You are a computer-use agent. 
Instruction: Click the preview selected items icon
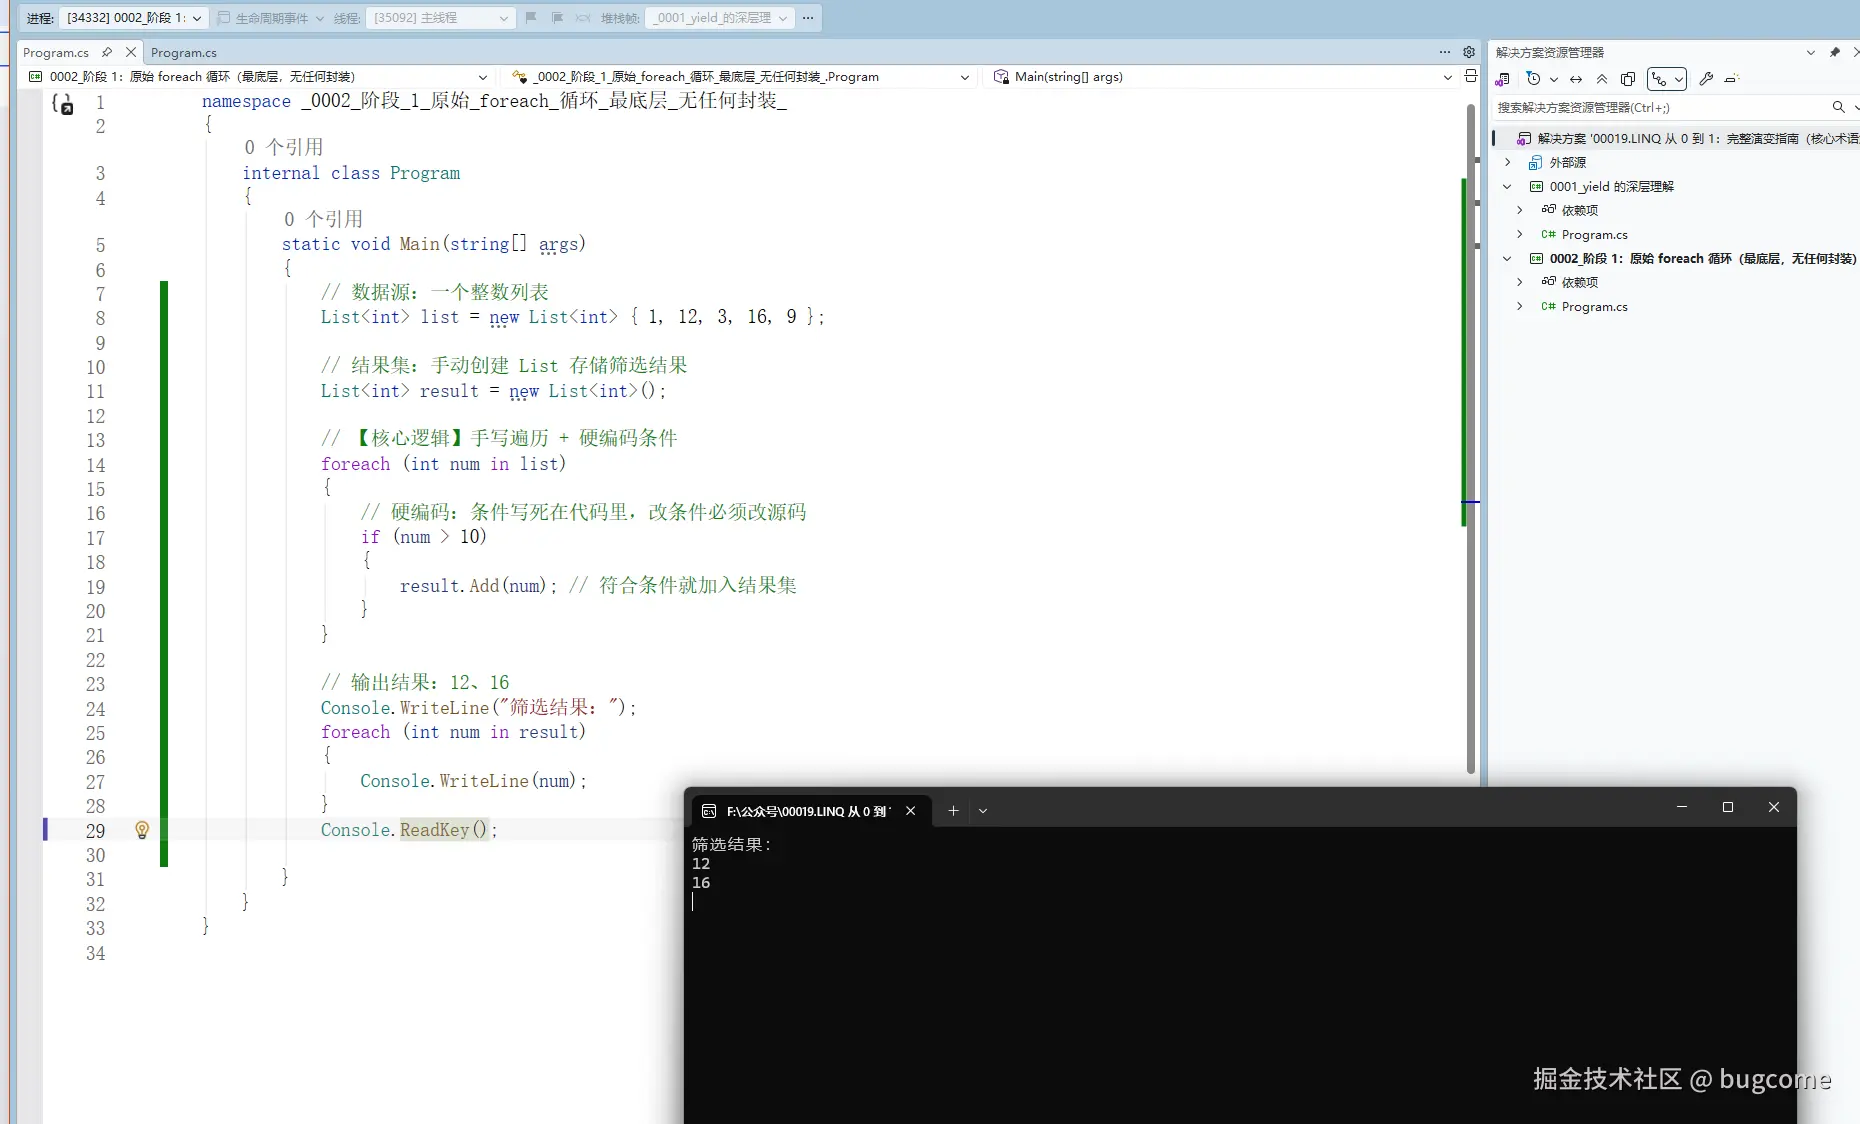coord(1732,79)
